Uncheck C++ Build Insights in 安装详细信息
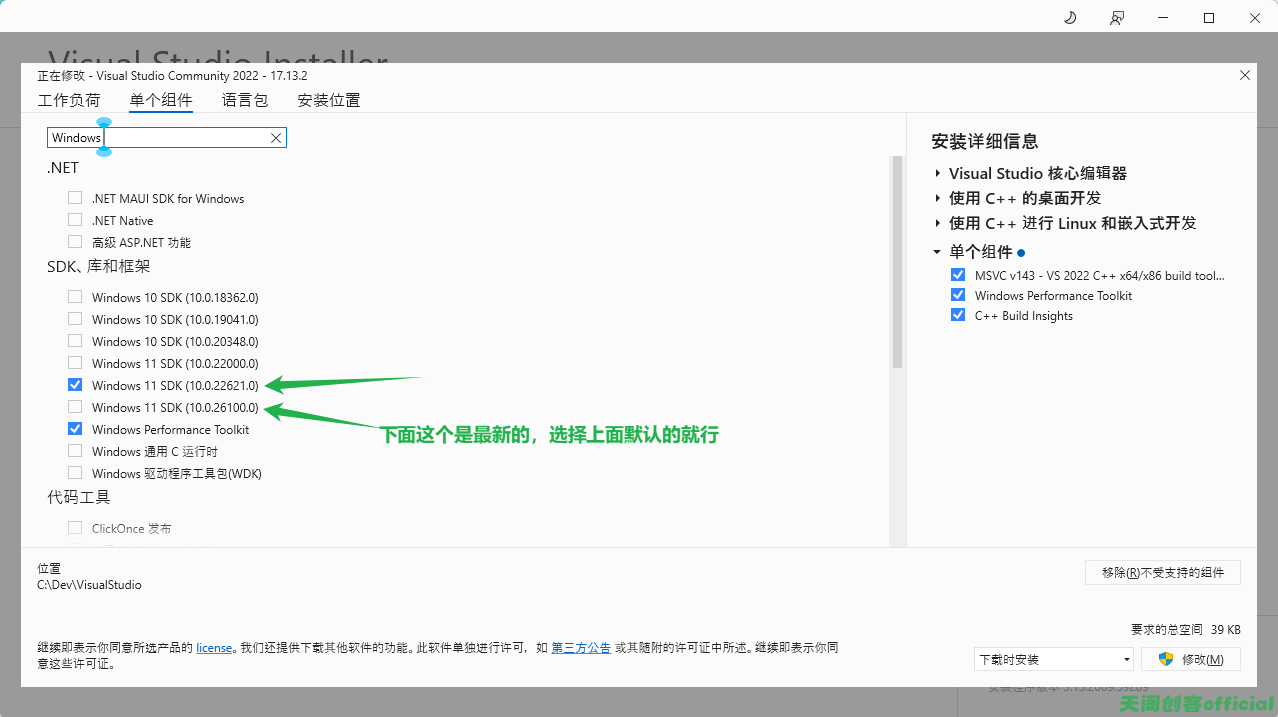Viewport: 1278px width, 717px height. [958, 315]
